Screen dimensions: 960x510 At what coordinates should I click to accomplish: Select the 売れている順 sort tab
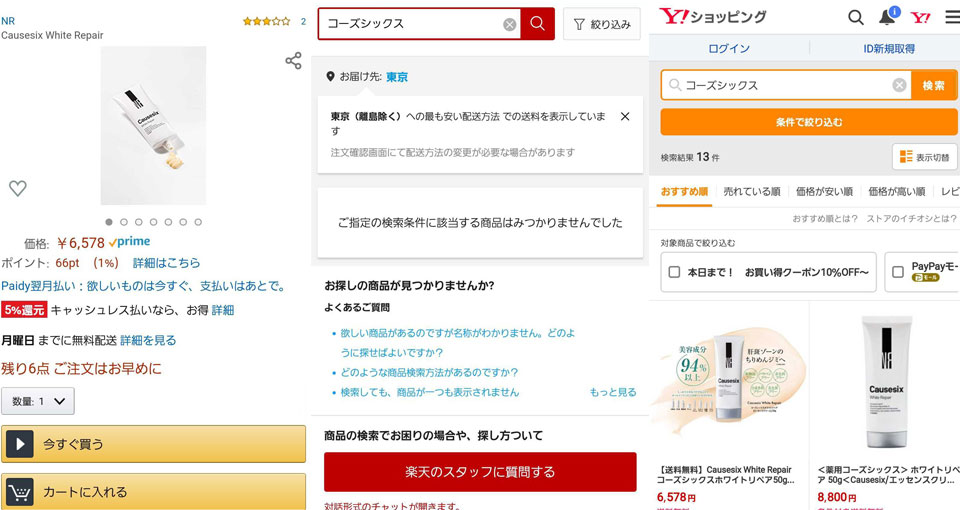tap(751, 191)
